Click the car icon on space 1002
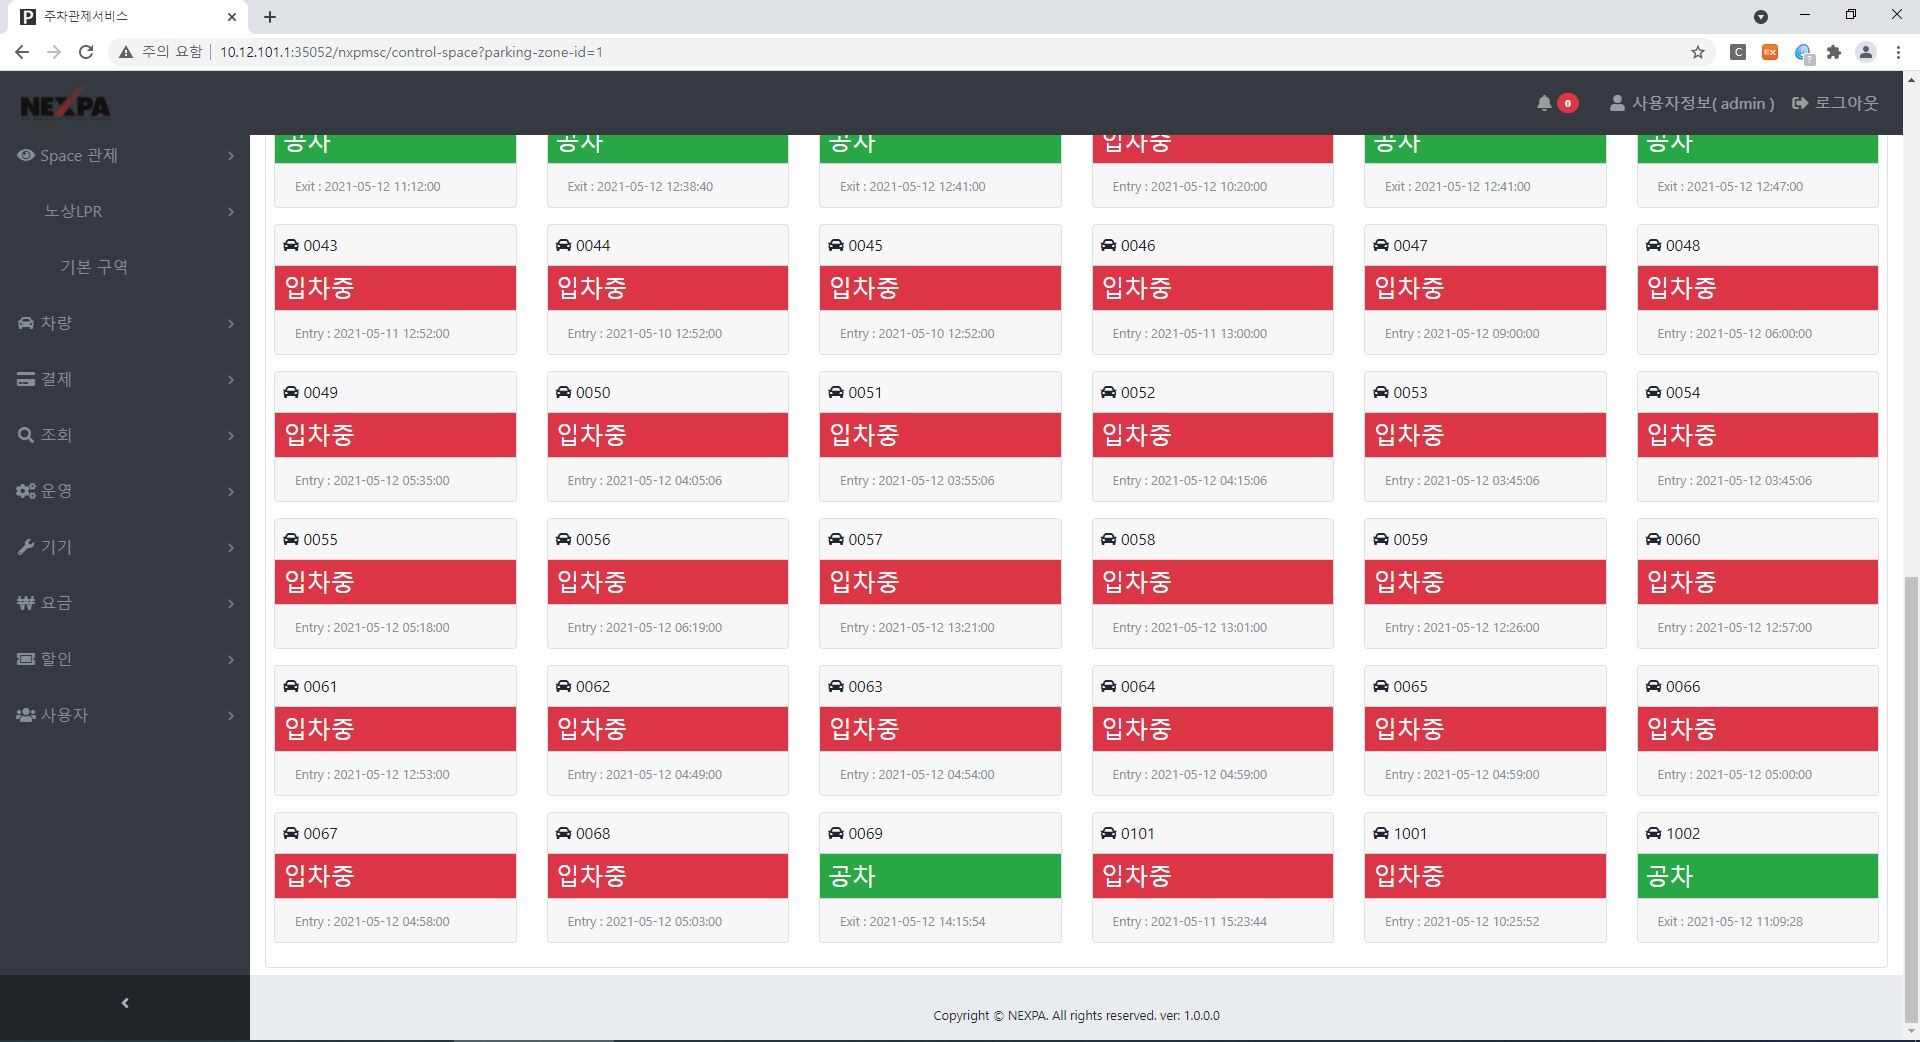Viewport: 1920px width, 1042px height. pos(1654,833)
